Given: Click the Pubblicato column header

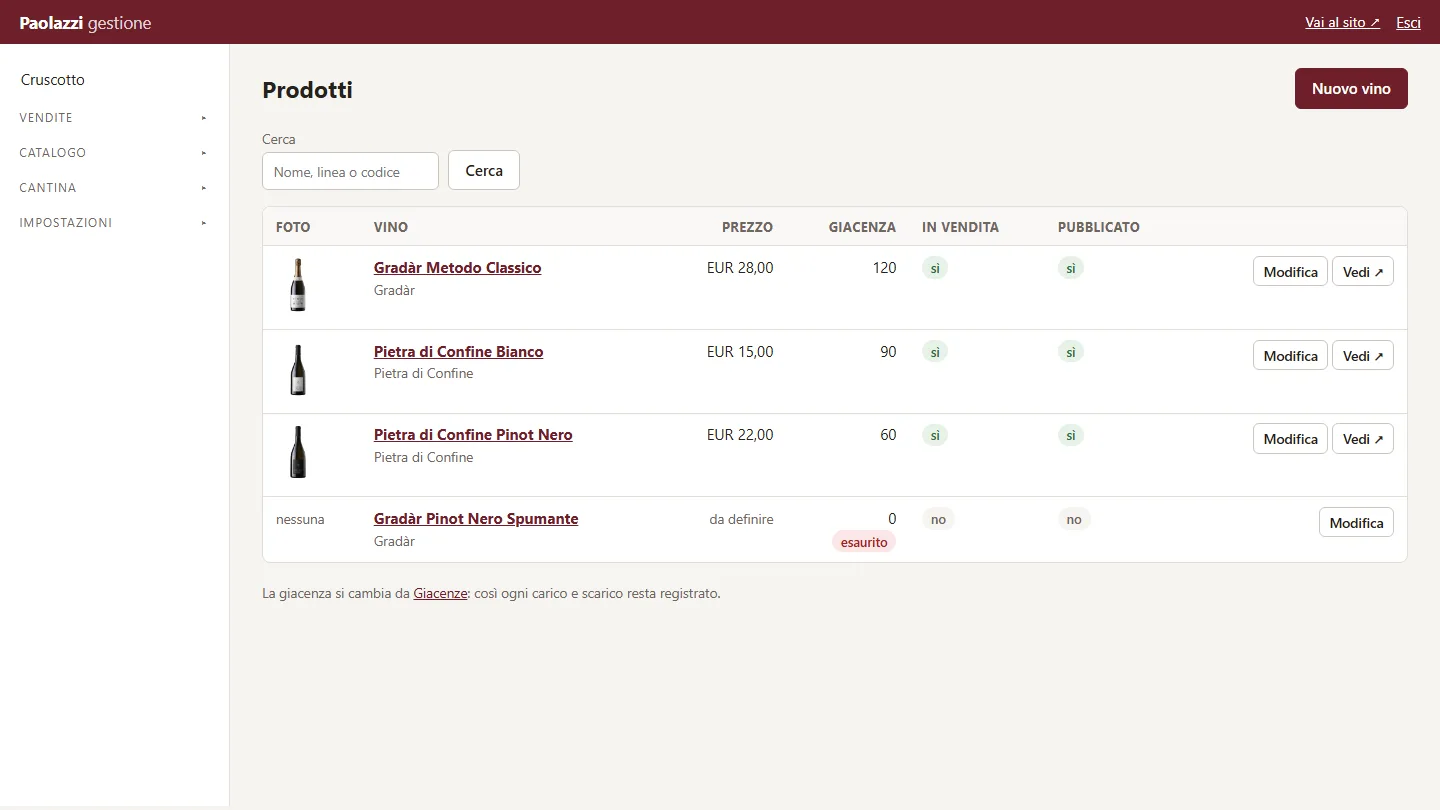Looking at the screenshot, I should pyautogui.click(x=1099, y=227).
